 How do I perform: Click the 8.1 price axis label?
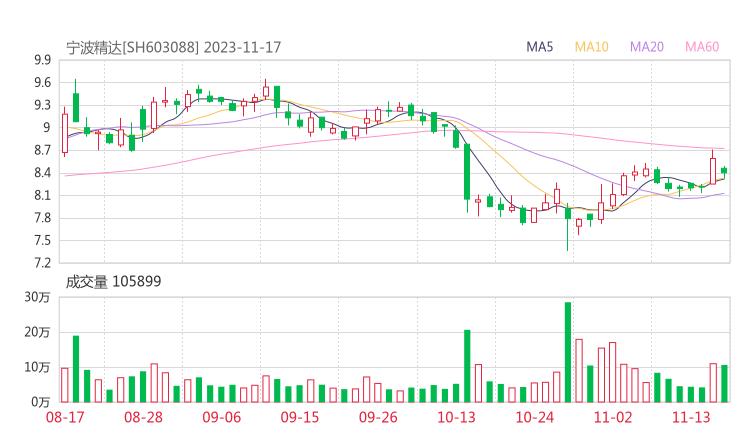[42, 195]
